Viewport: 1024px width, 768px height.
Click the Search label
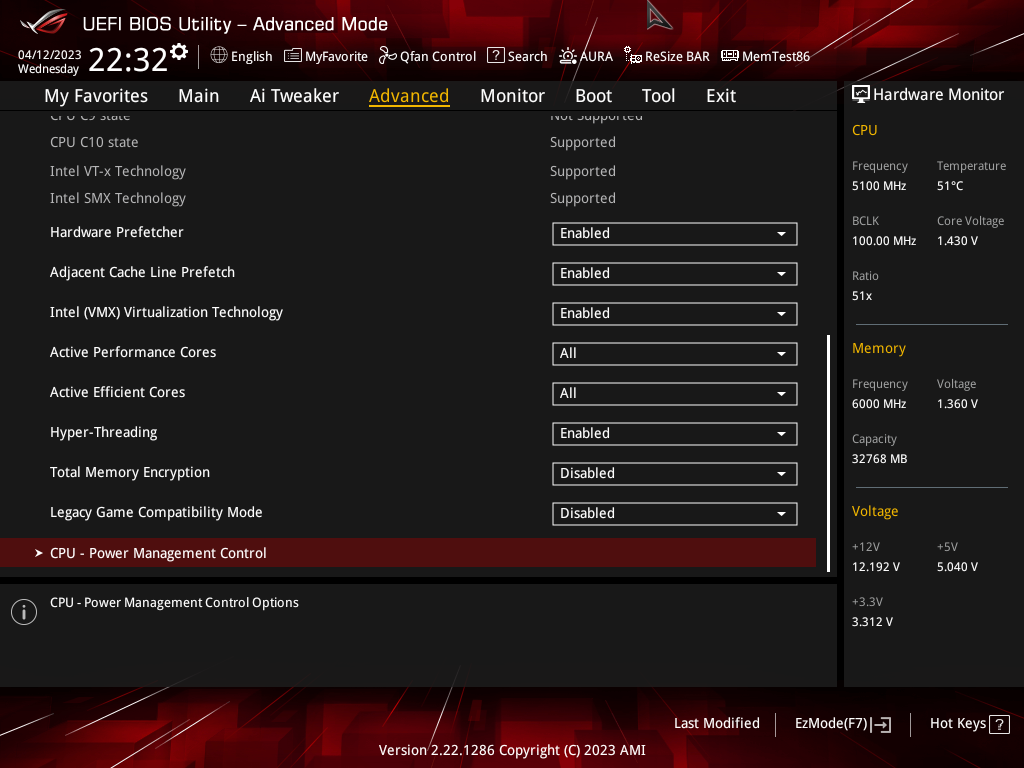(527, 57)
